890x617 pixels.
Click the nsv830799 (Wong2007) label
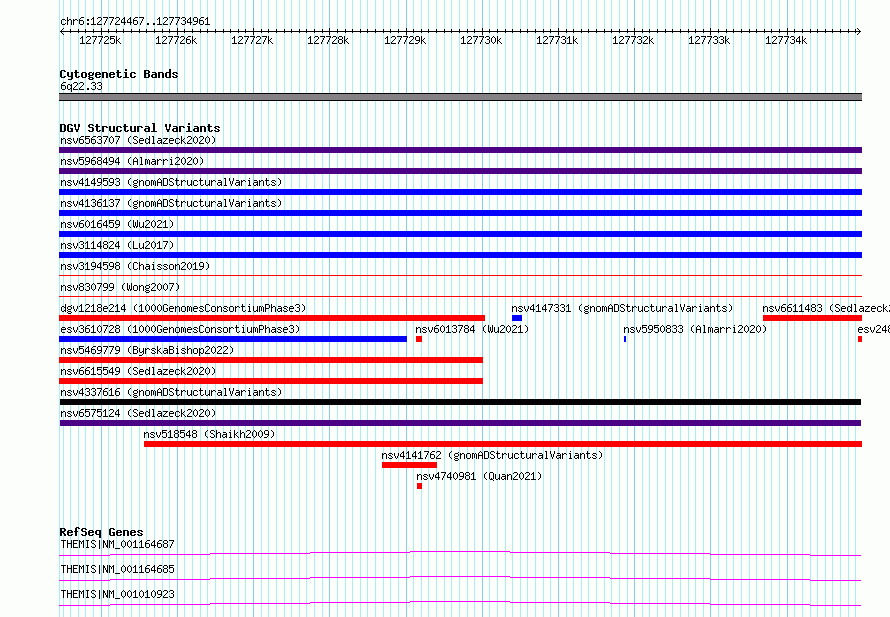120,287
